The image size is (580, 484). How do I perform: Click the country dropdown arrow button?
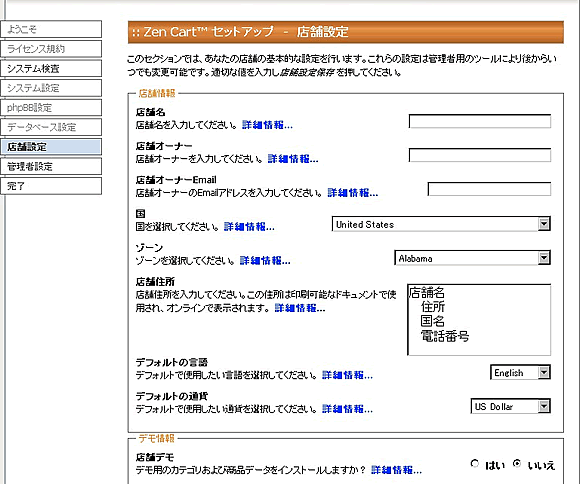[x=544, y=224]
